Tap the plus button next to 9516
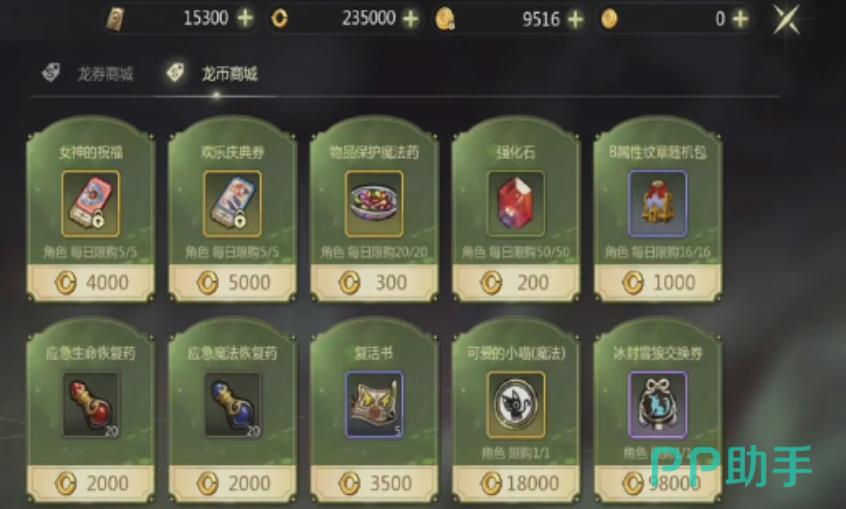Image resolution: width=846 pixels, height=509 pixels. pos(576,19)
